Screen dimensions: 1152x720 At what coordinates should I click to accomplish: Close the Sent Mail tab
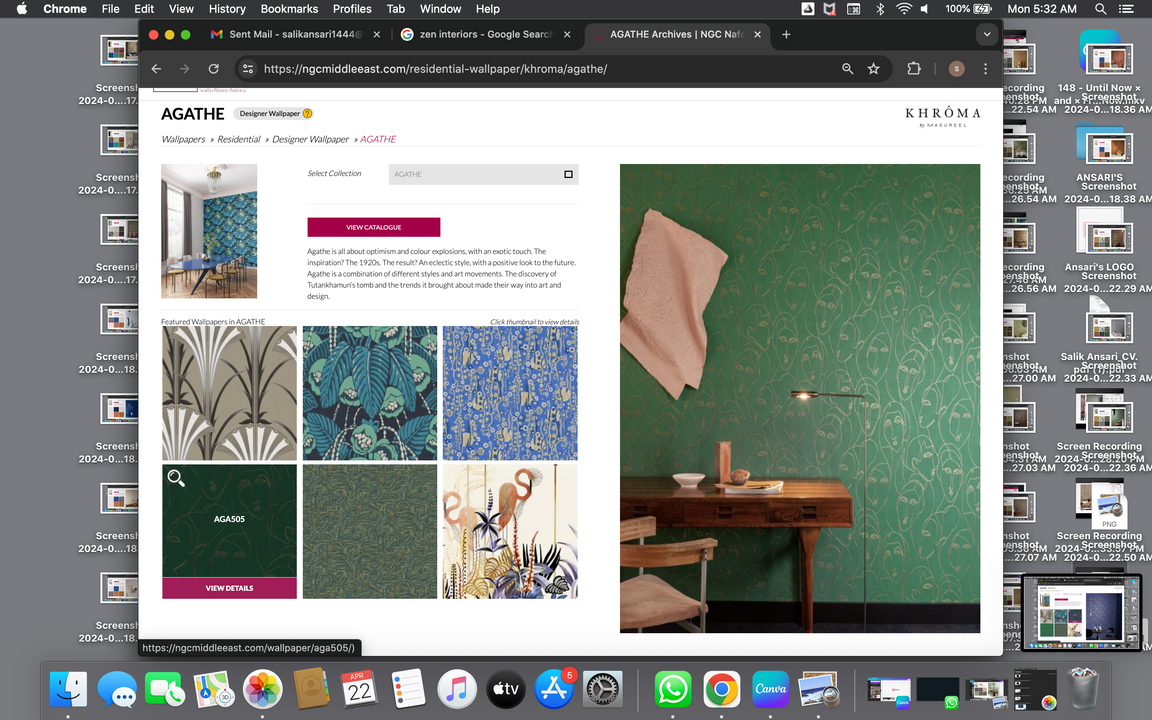[377, 35]
